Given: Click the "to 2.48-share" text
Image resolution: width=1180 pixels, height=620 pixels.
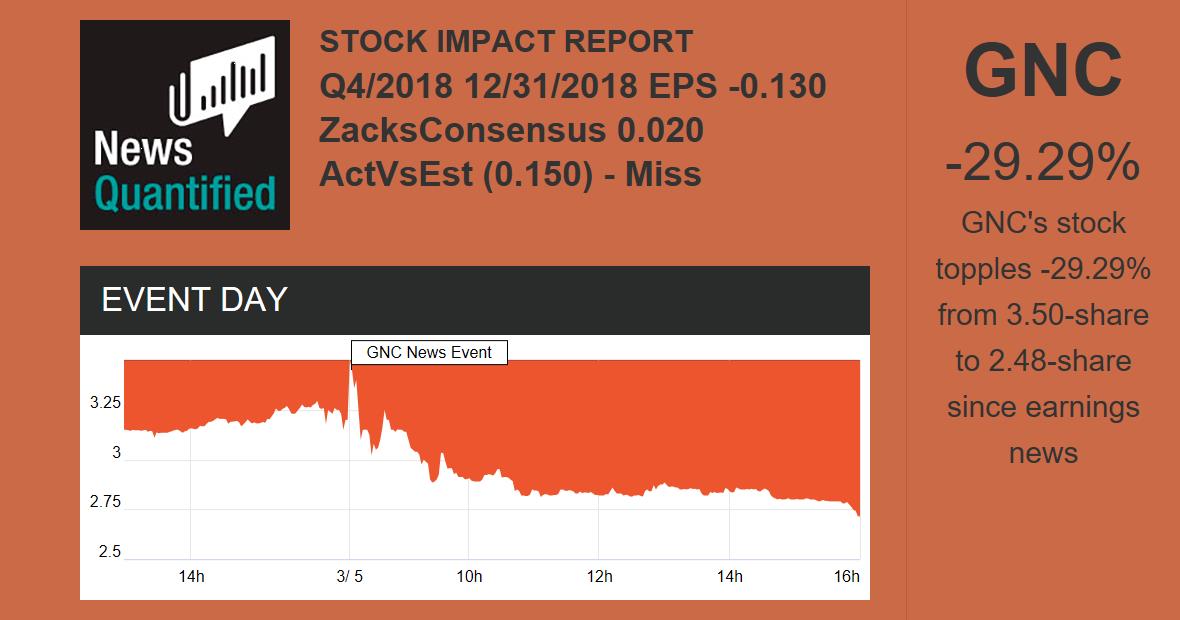Looking at the screenshot, I should (x=1043, y=361).
